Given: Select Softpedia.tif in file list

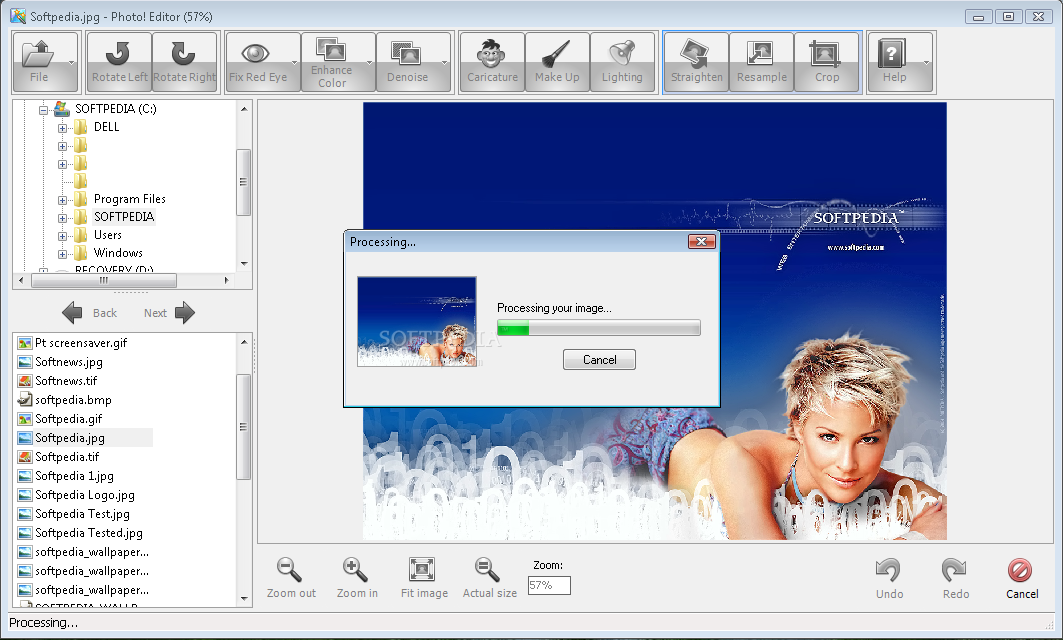Looking at the screenshot, I should (66, 456).
